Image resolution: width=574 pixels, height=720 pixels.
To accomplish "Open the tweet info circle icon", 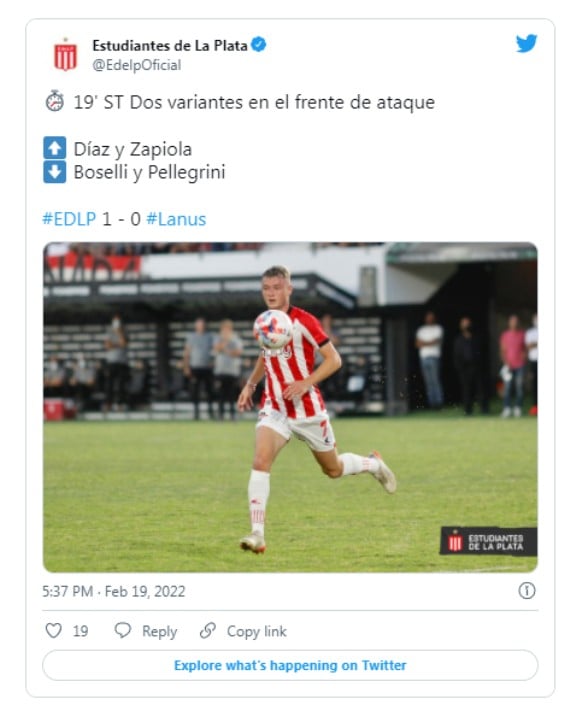I will pyautogui.click(x=527, y=591).
